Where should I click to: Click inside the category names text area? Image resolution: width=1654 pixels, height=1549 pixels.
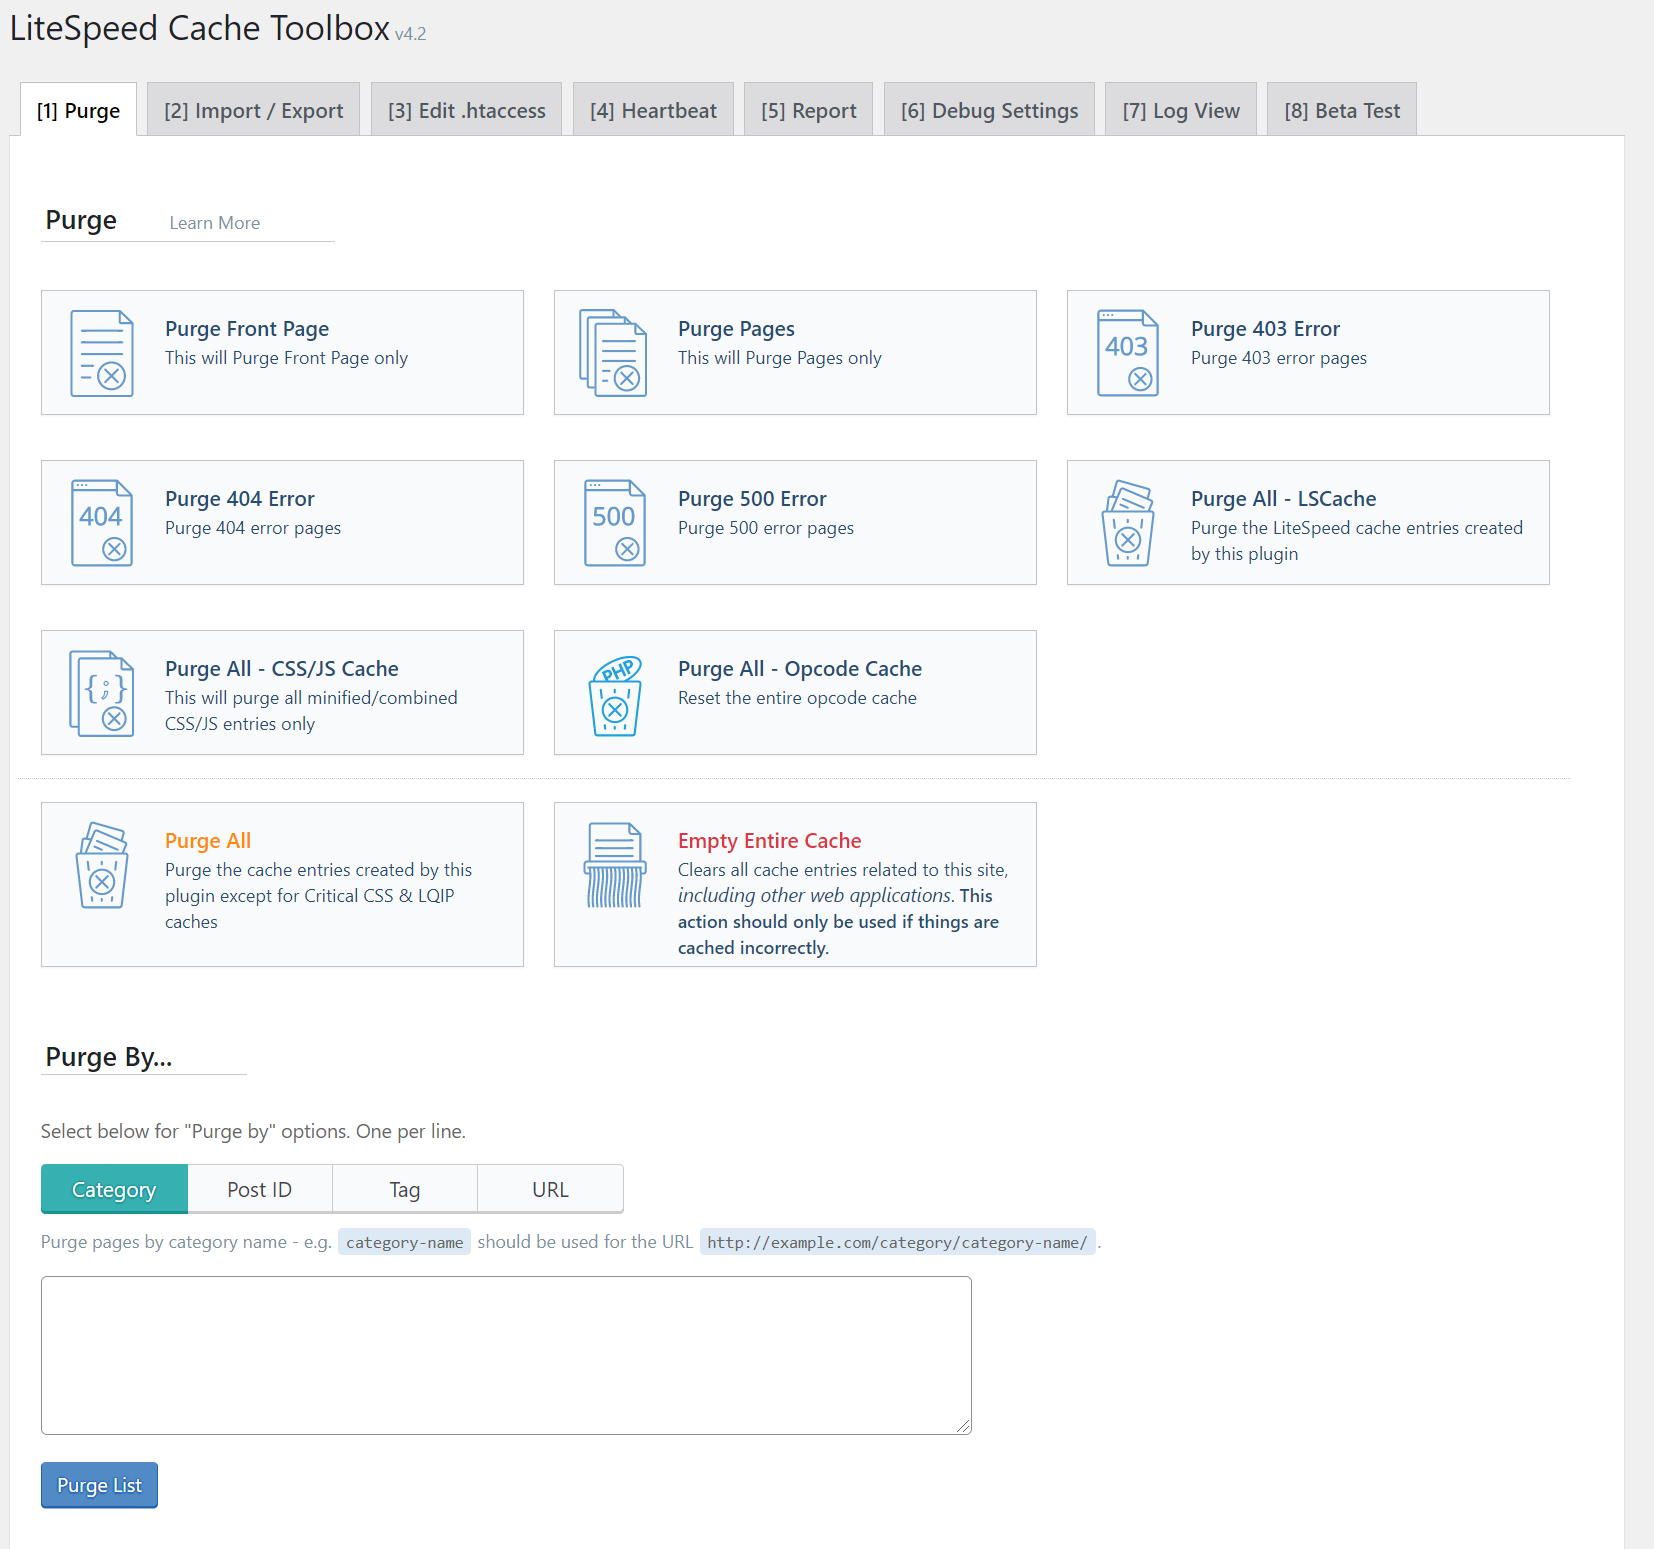[506, 1355]
